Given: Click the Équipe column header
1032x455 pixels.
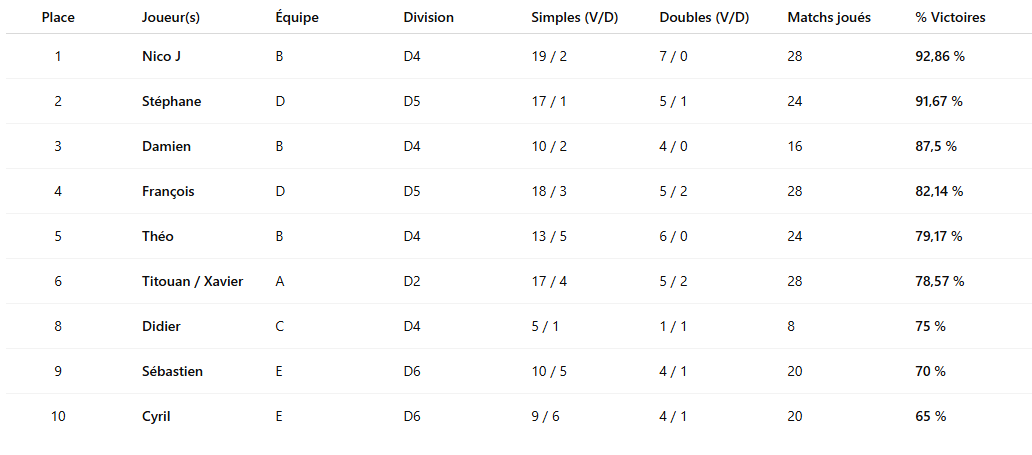Looking at the screenshot, I should coord(297,17).
